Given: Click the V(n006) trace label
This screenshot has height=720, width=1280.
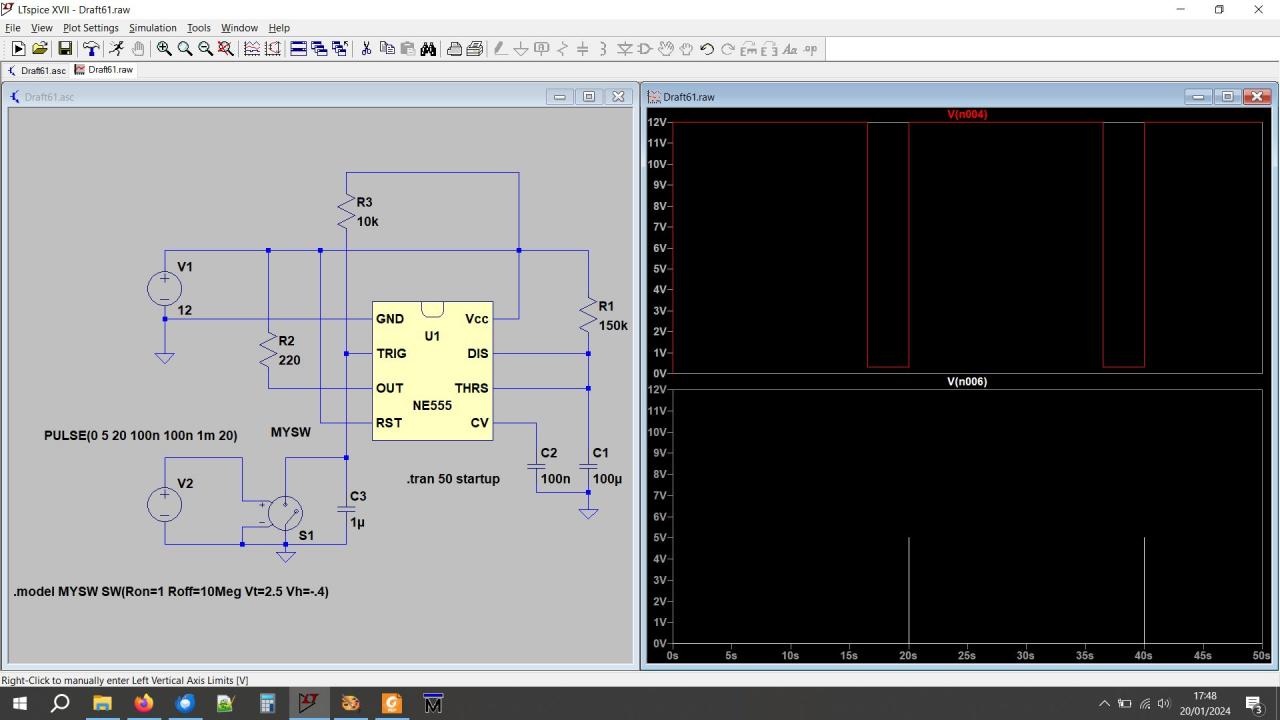Looking at the screenshot, I should pyautogui.click(x=967, y=381).
